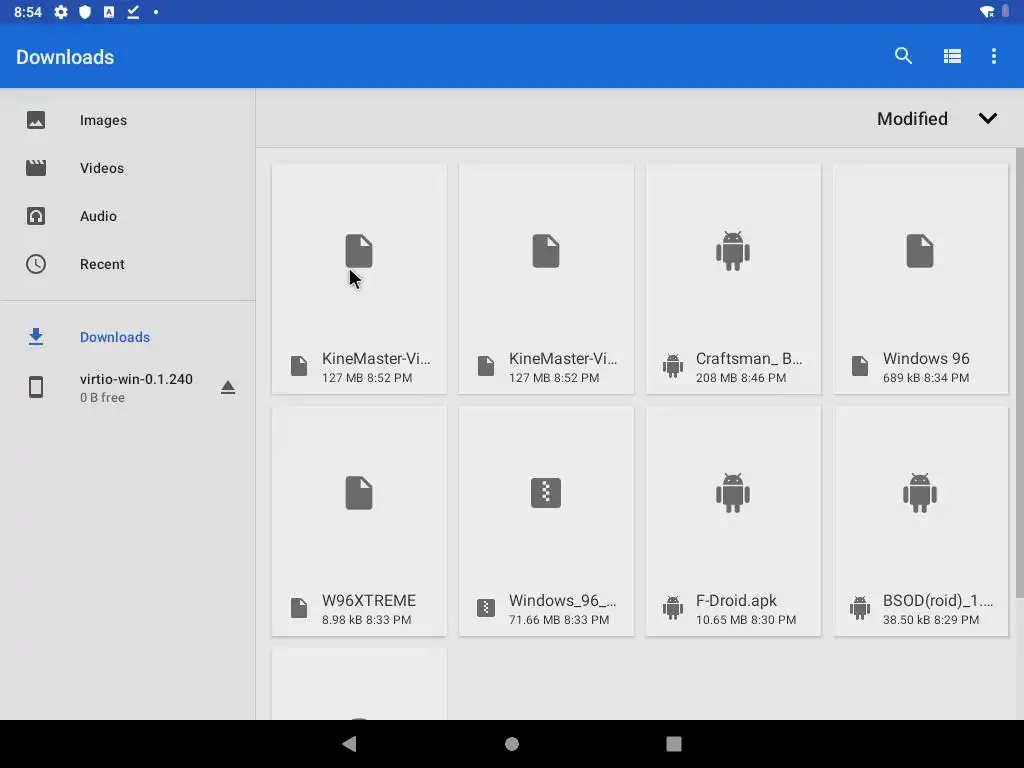Click small zip icon beside Windows_96_...

point(486,608)
